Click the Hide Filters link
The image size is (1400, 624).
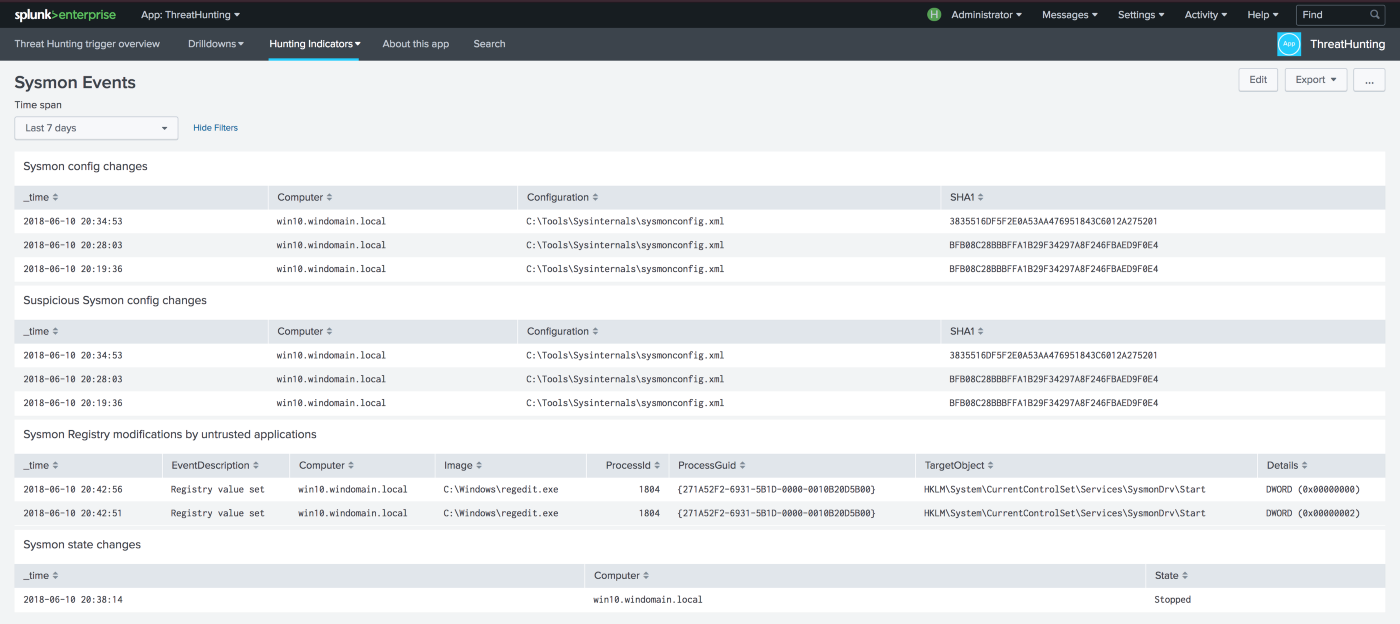(215, 128)
